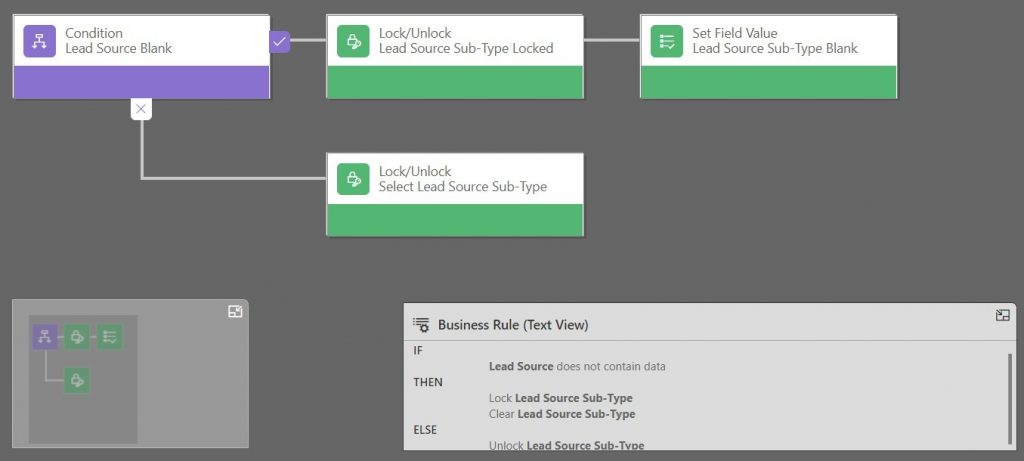The image size is (1024, 461).
Task: Click the purple Condition node icon
Action: tap(40, 41)
